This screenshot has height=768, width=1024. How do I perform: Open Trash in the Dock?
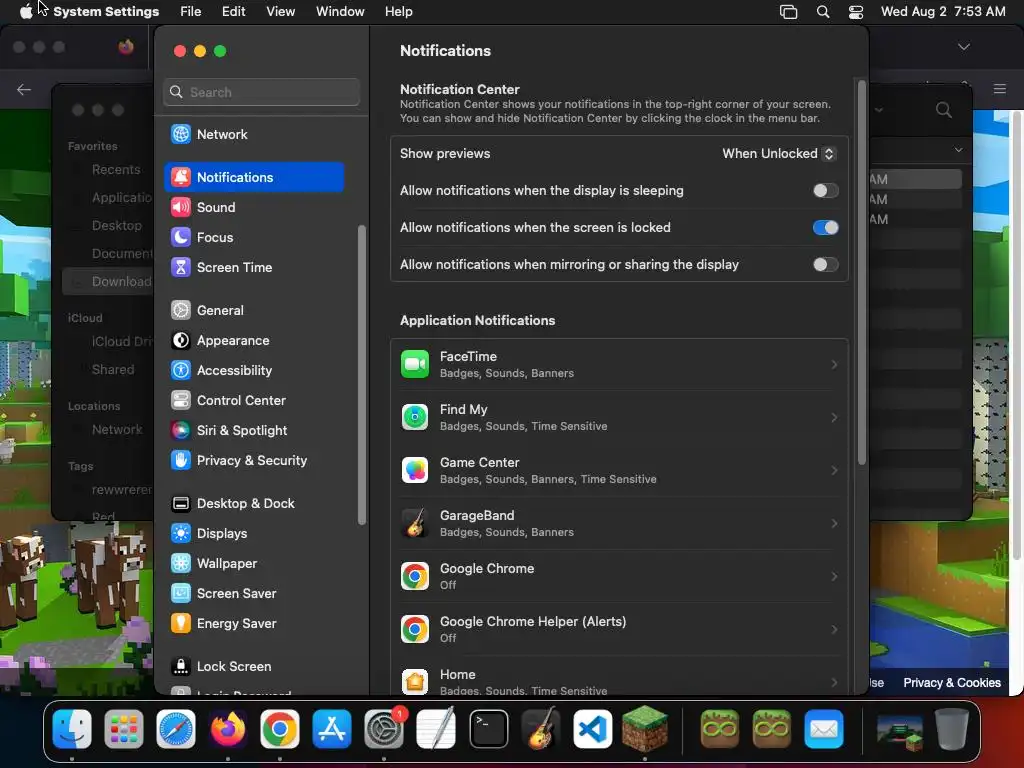click(x=952, y=729)
